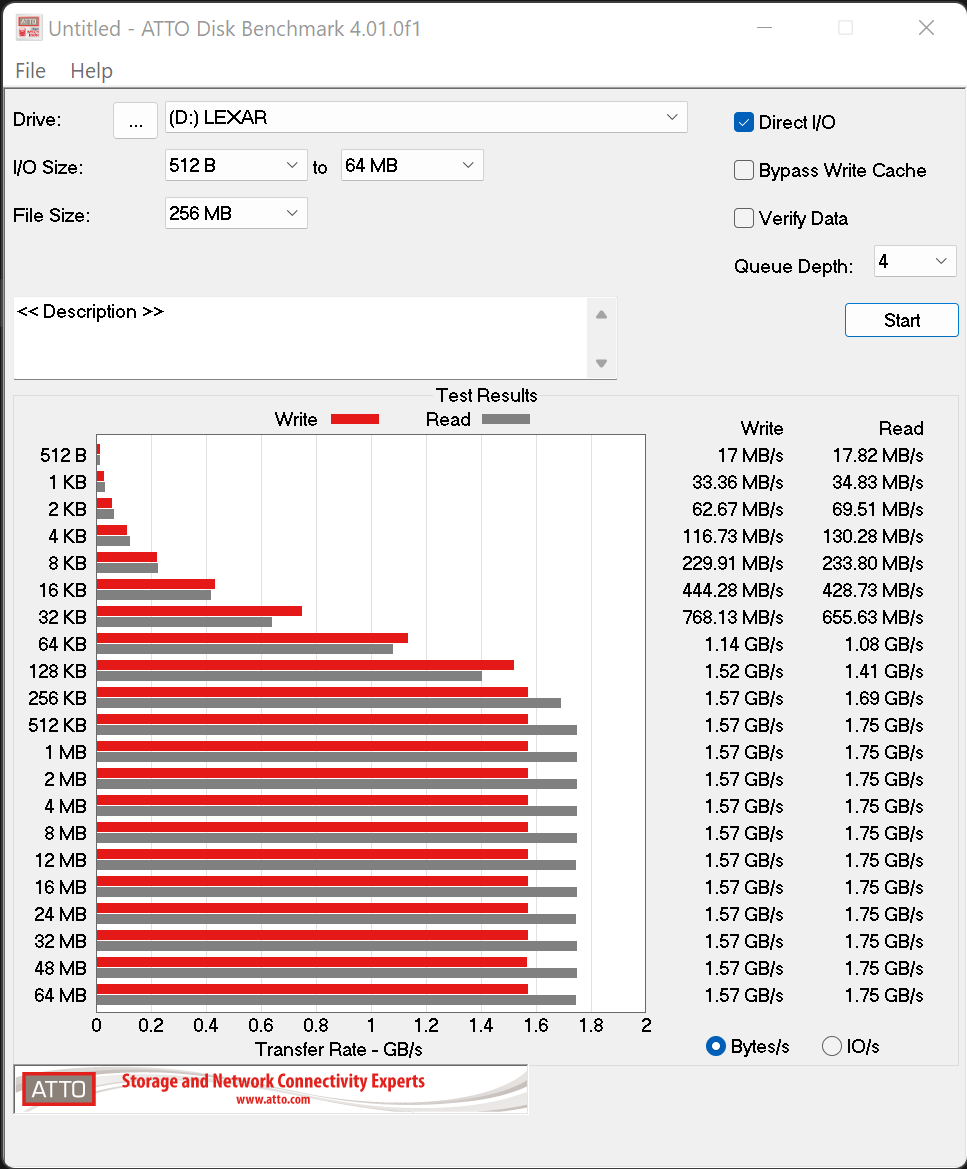The width and height of the screenshot is (967, 1169).
Task: Click the browse drive "..." button
Action: tap(136, 120)
